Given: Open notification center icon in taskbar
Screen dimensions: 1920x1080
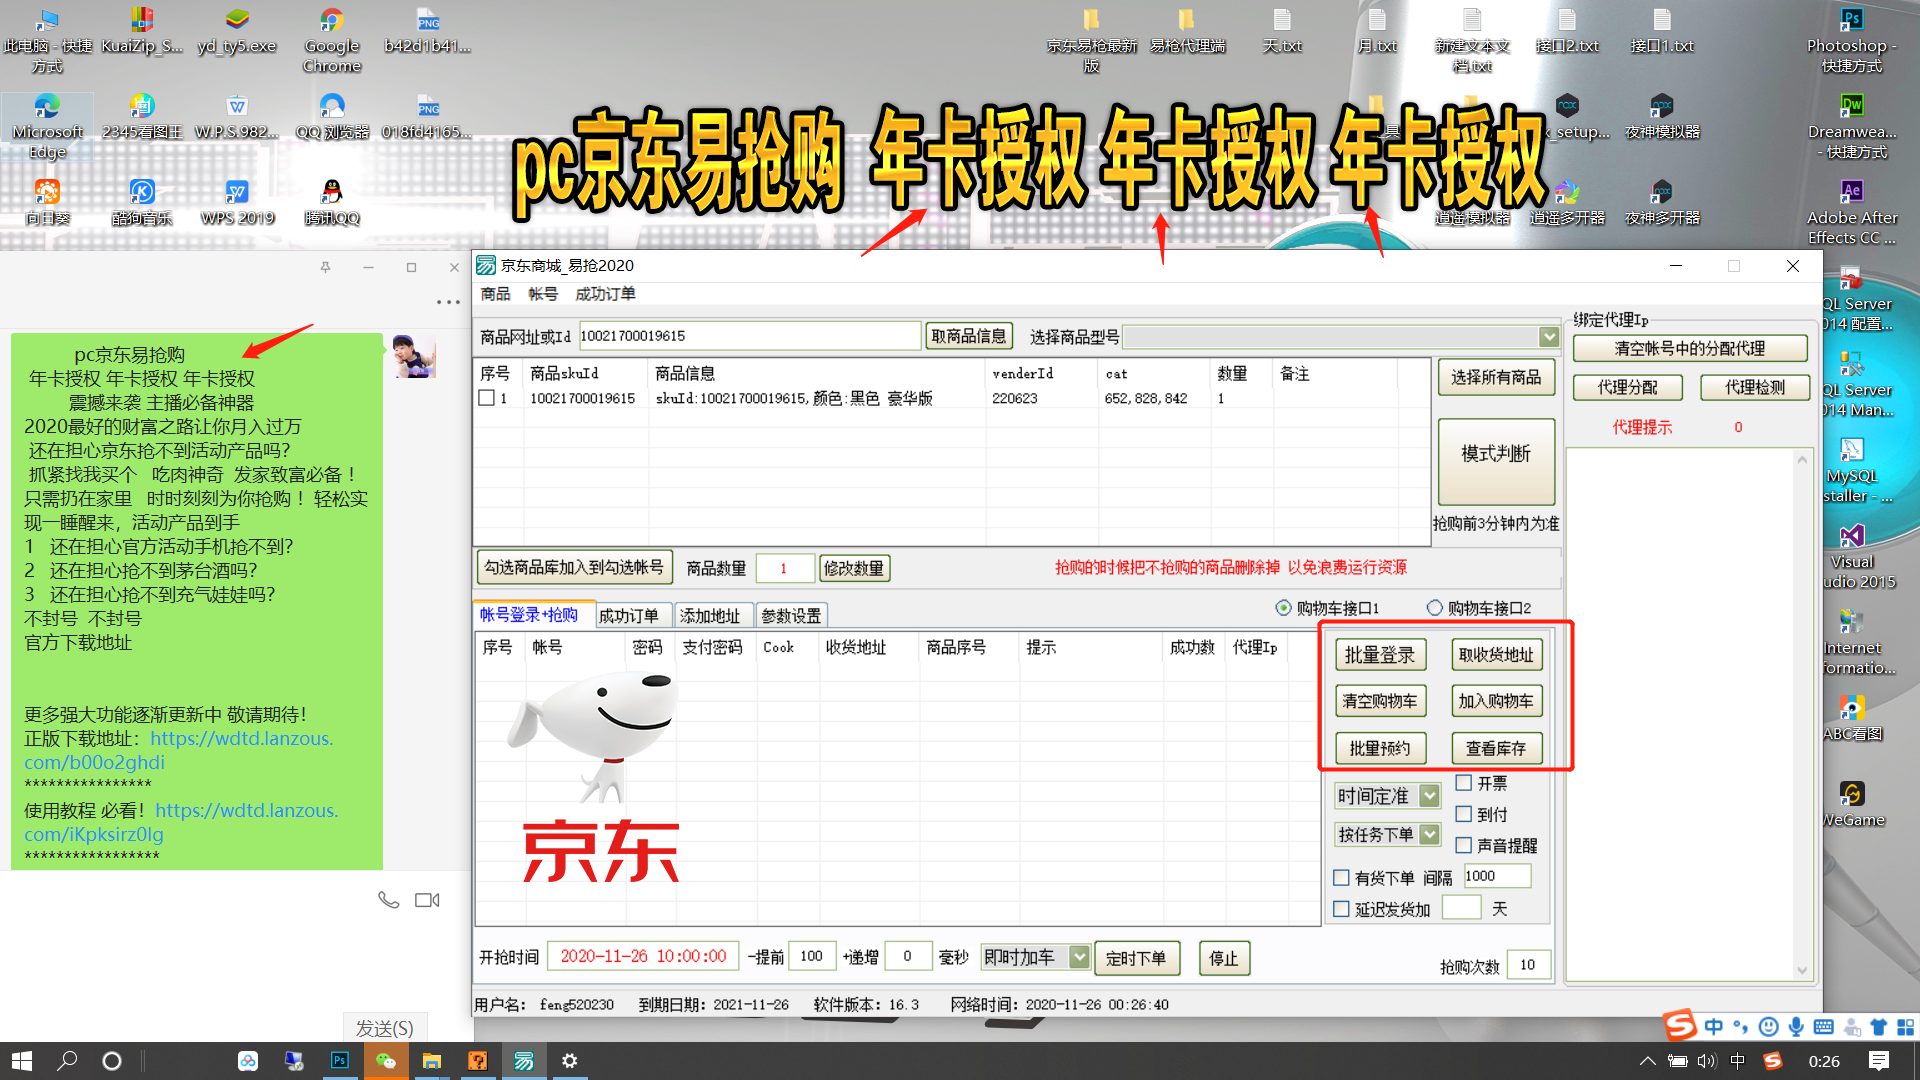Looking at the screenshot, I should 1879,1061.
